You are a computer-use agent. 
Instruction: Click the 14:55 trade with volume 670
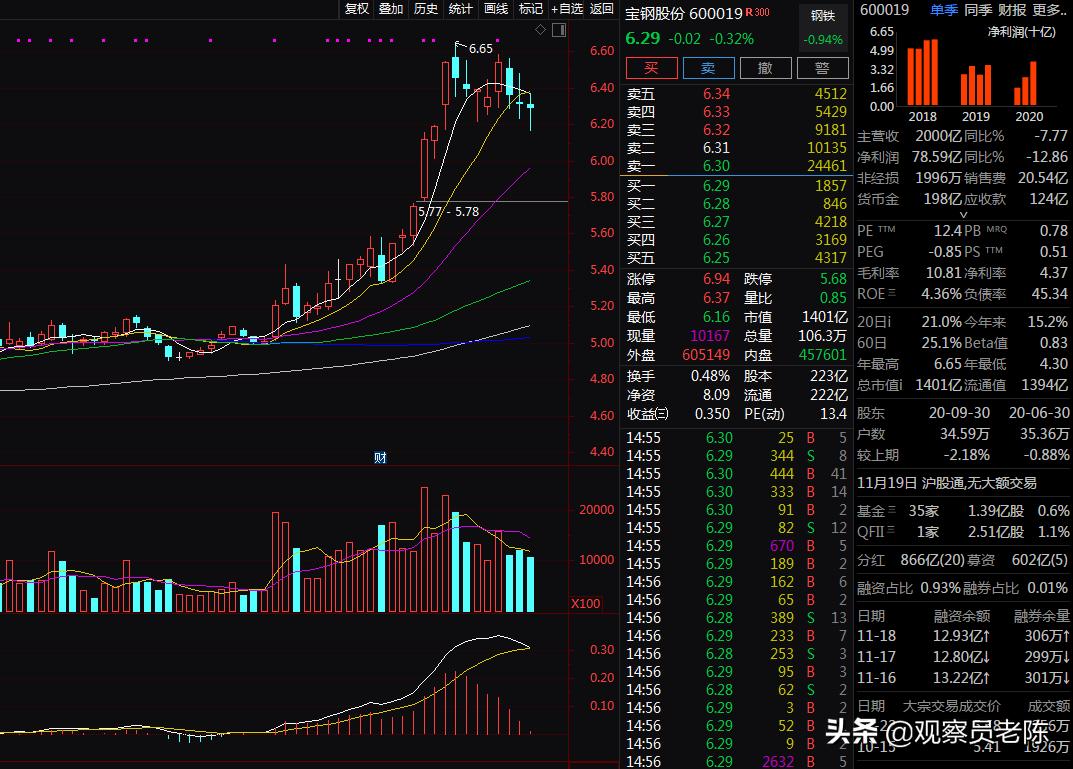(x=737, y=546)
